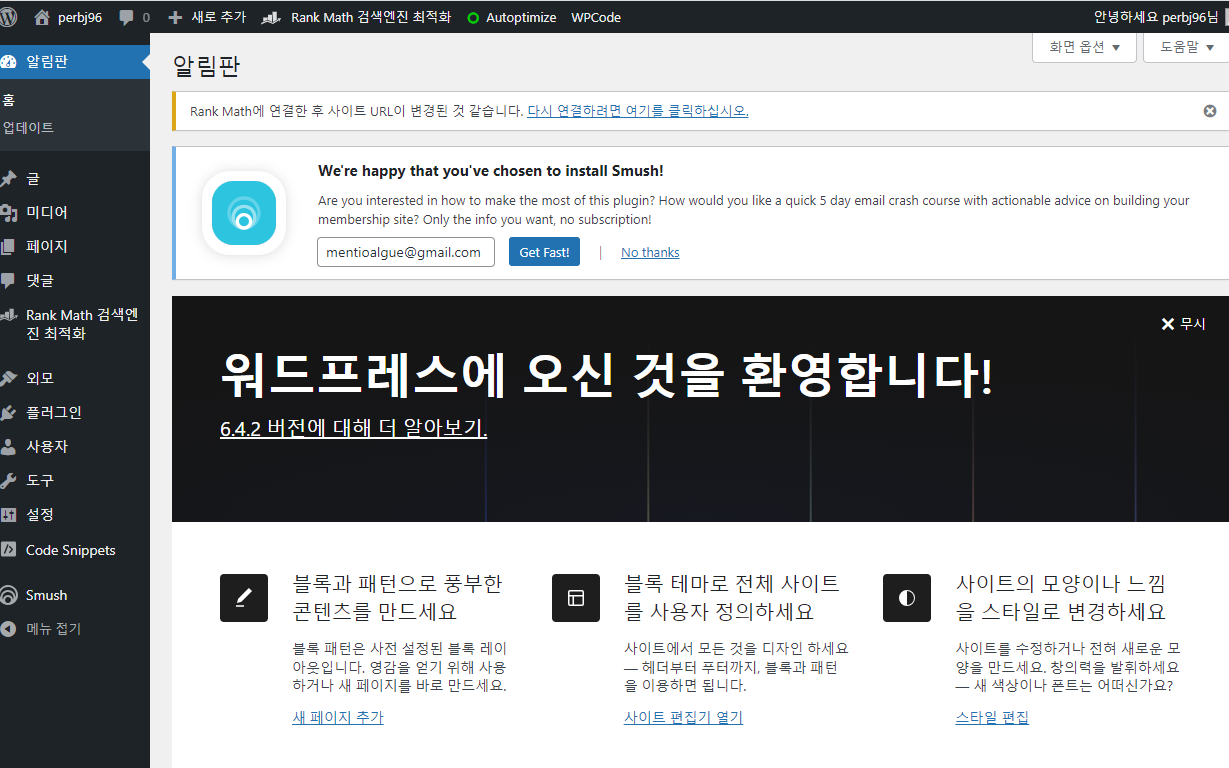Click the No thanks link
1229x768 pixels.
(x=650, y=253)
